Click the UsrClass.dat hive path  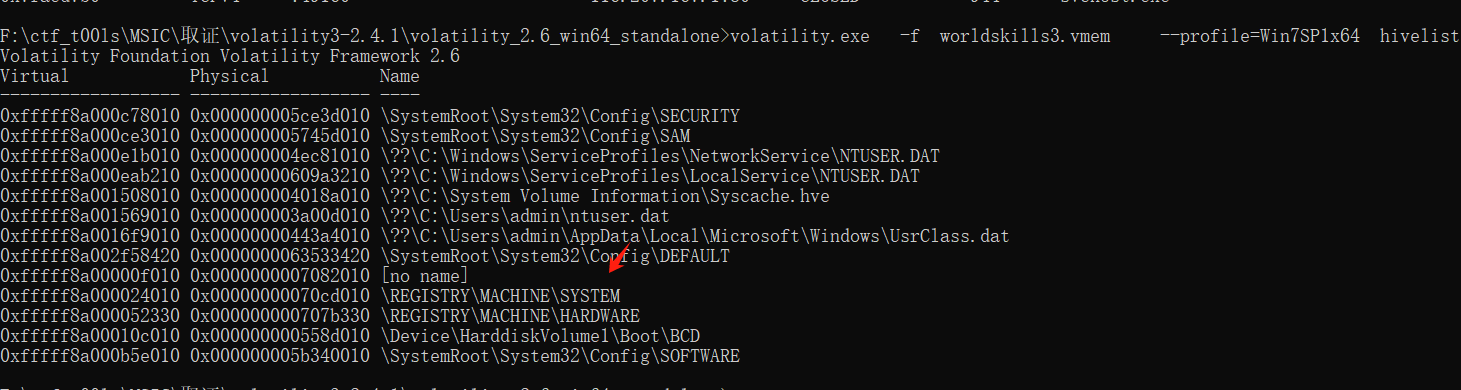[695, 236]
